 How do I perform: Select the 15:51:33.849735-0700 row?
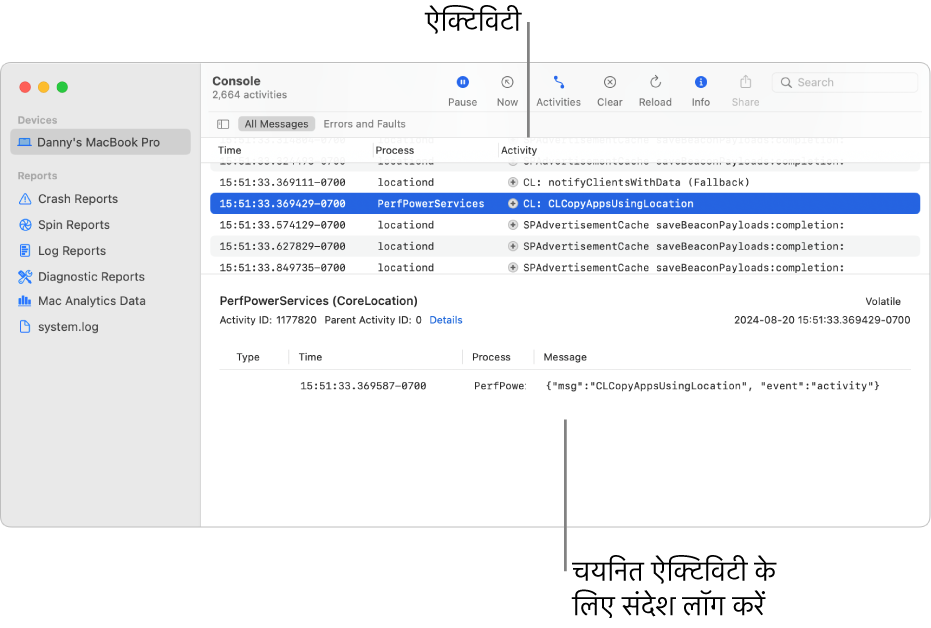point(565,267)
